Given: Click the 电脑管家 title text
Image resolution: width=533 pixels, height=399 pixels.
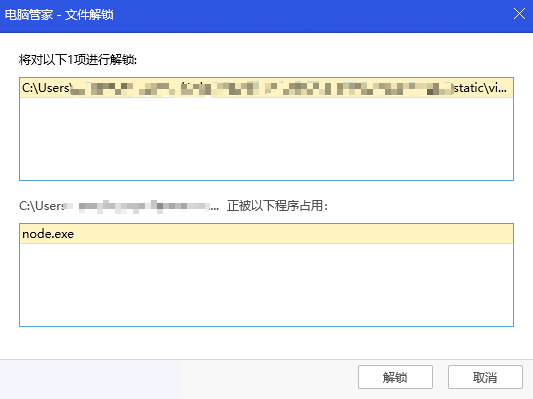Looking at the screenshot, I should point(29,15).
